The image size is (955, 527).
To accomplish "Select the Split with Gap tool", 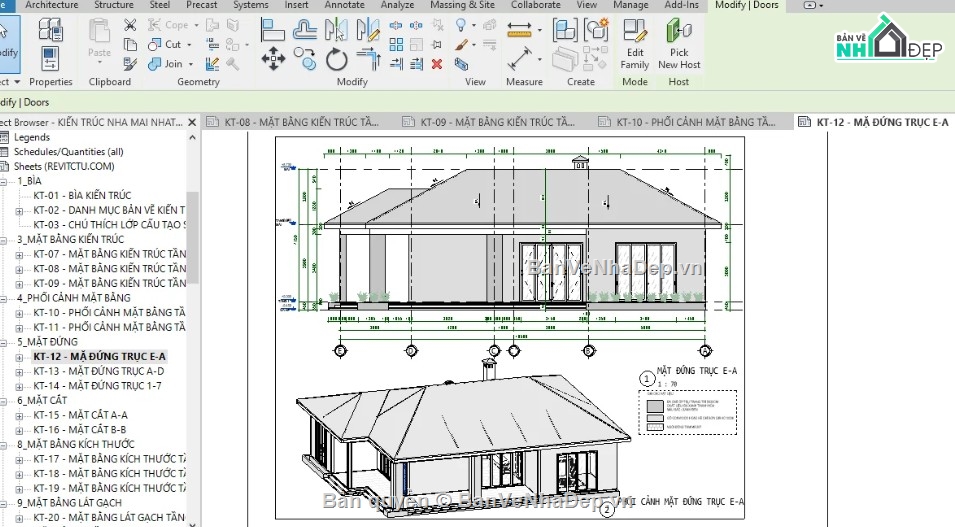I will point(417,25).
